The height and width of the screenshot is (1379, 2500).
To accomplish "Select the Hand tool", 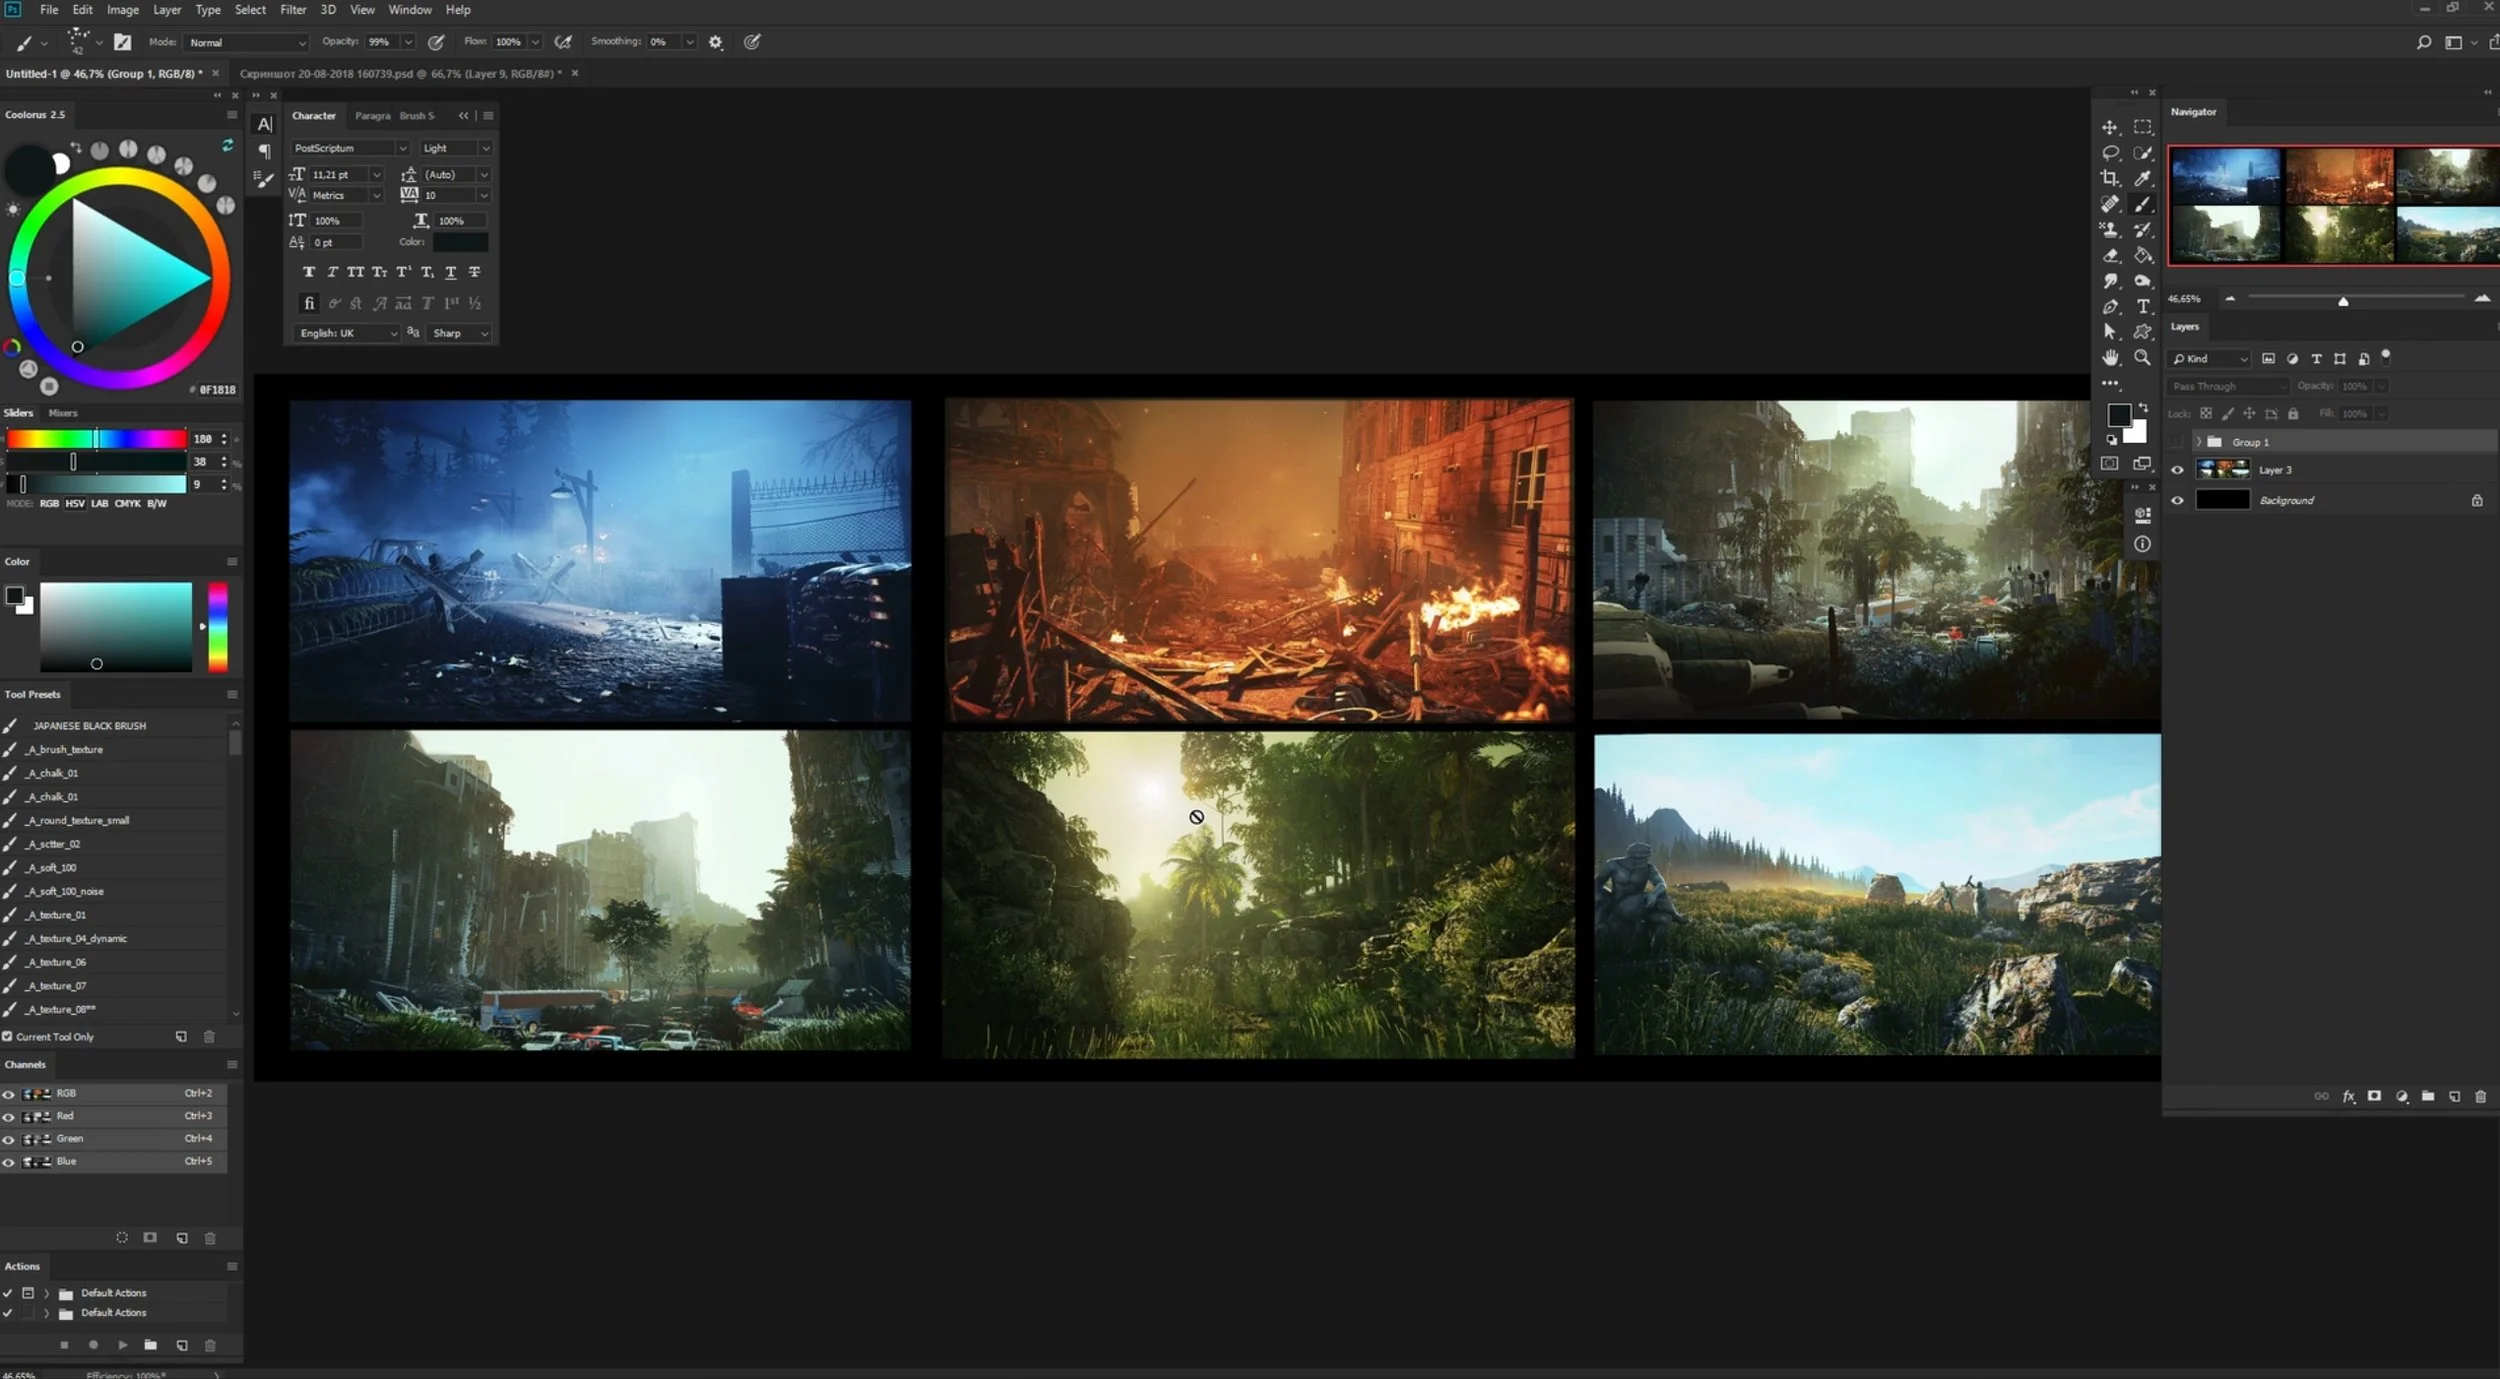I will click(x=2110, y=358).
